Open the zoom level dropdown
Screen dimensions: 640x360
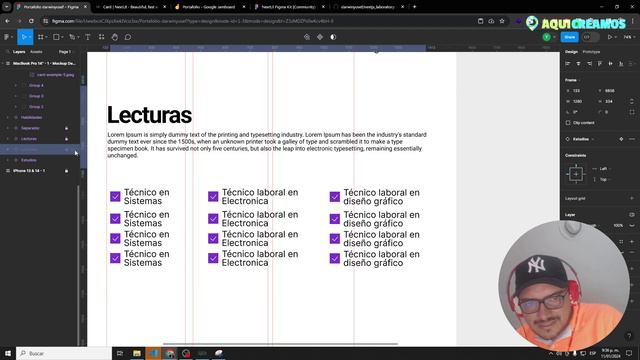(x=629, y=37)
